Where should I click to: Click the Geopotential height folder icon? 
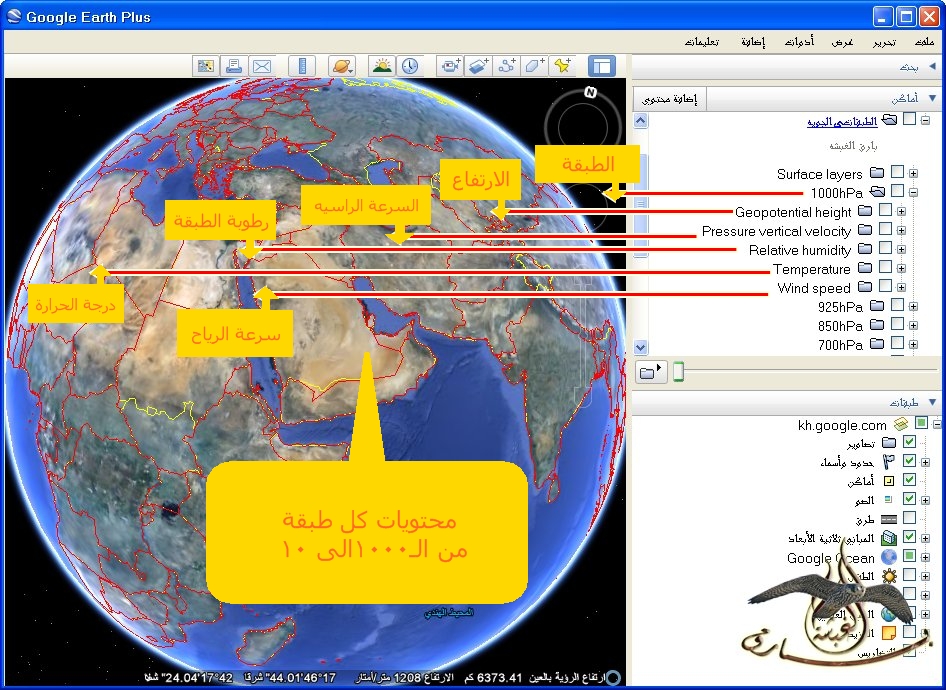pyautogui.click(x=865, y=211)
